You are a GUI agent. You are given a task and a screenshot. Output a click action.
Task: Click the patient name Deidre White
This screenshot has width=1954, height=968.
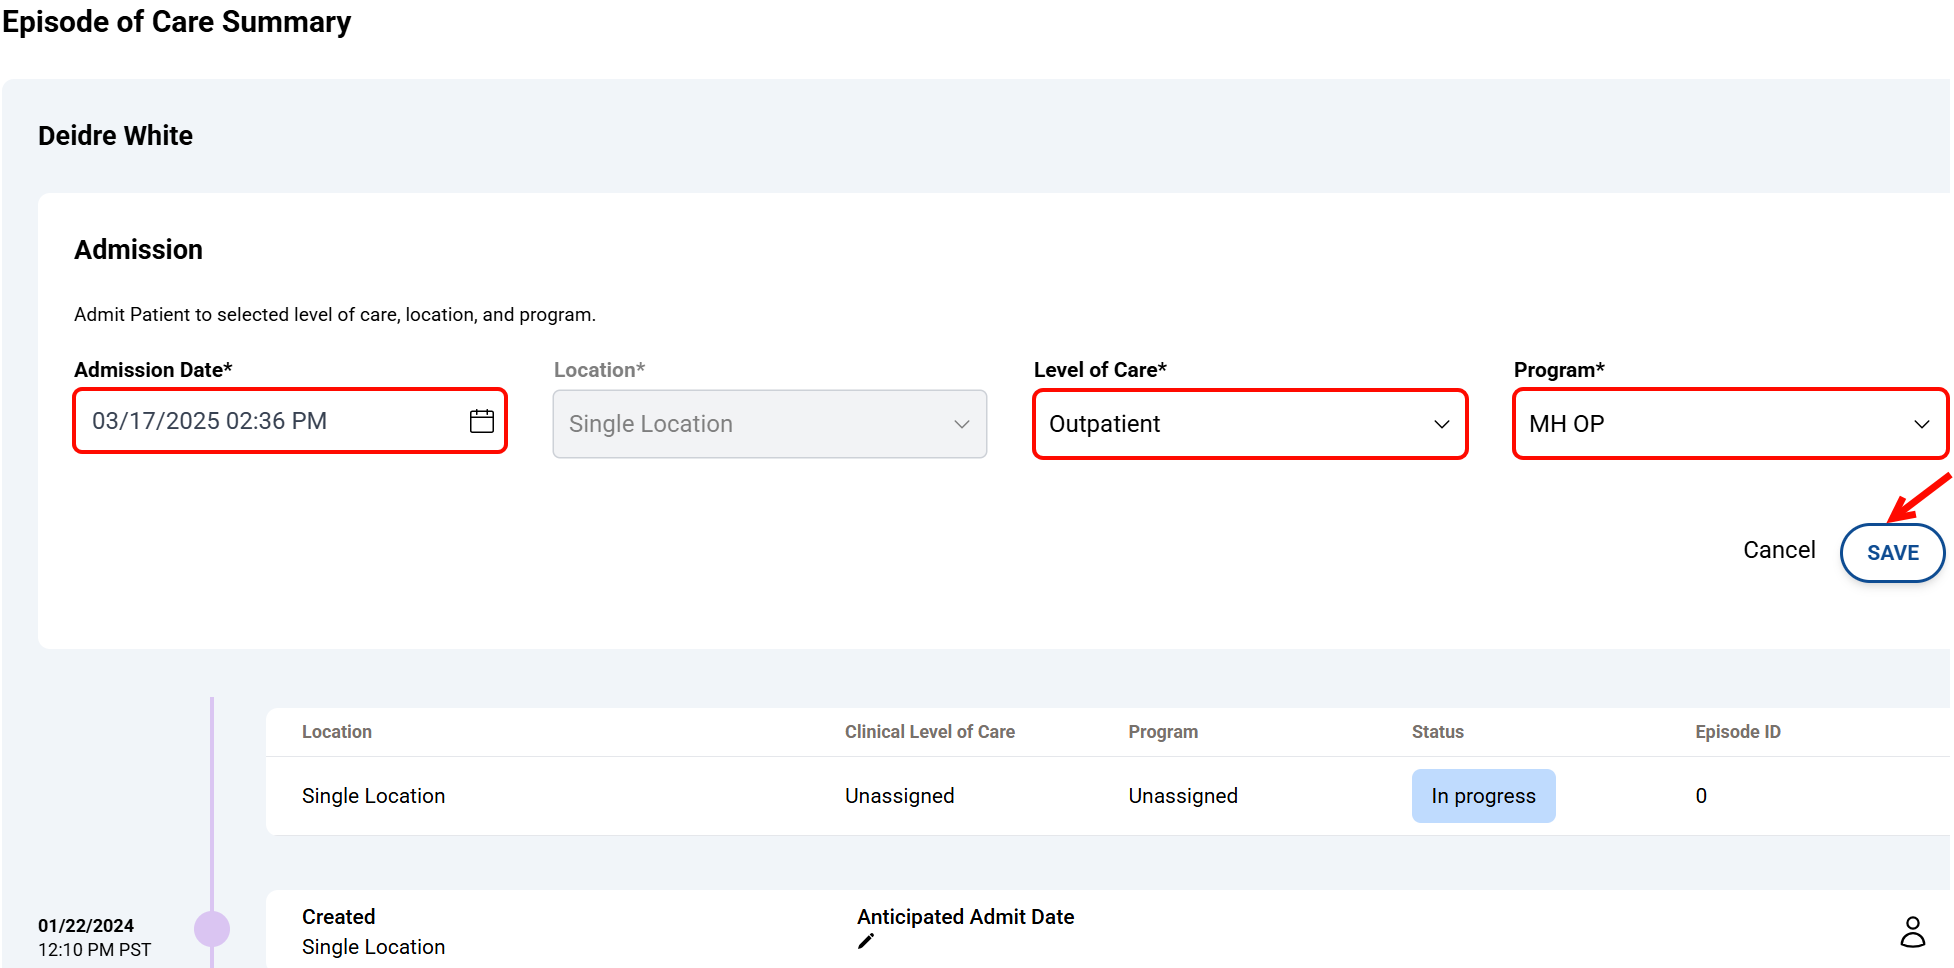(115, 135)
